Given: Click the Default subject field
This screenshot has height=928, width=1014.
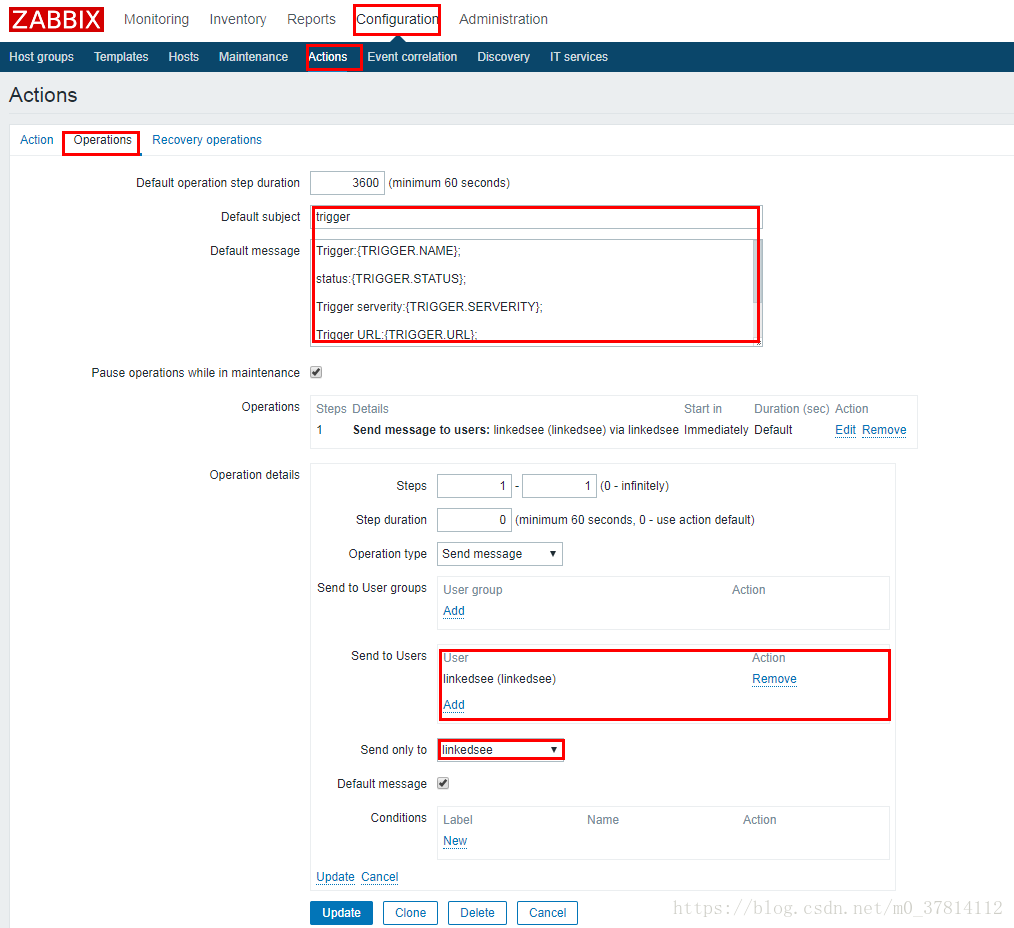Looking at the screenshot, I should pyautogui.click(x=536, y=217).
